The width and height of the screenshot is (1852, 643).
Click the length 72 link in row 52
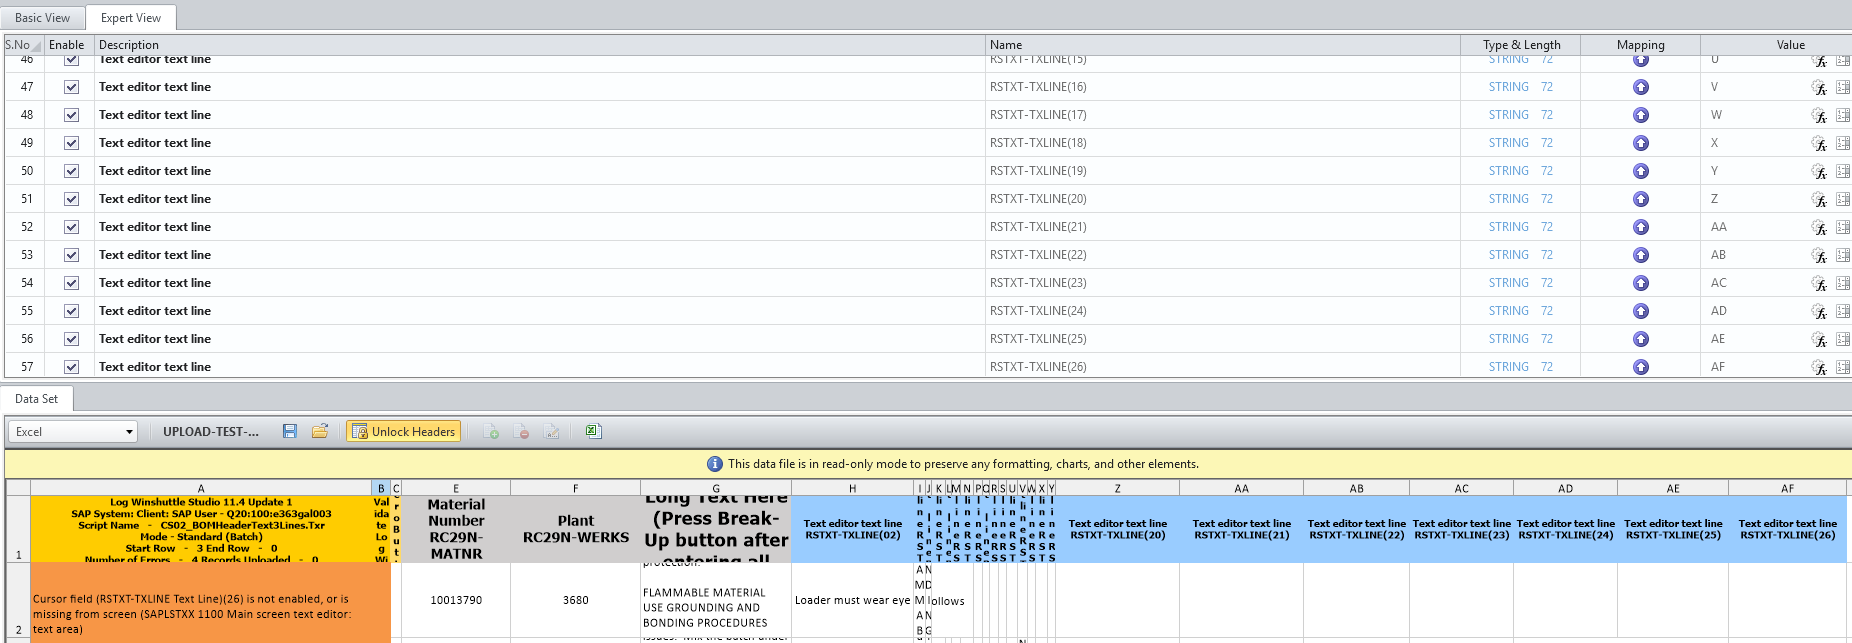(x=1547, y=227)
